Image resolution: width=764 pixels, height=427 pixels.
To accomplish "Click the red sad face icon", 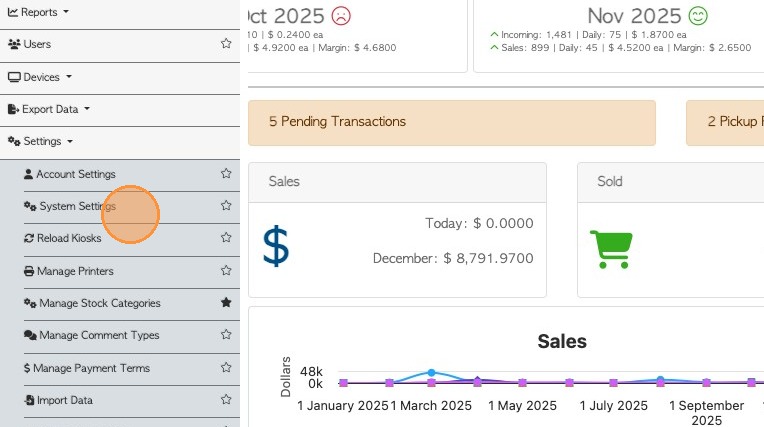I will [x=342, y=16].
